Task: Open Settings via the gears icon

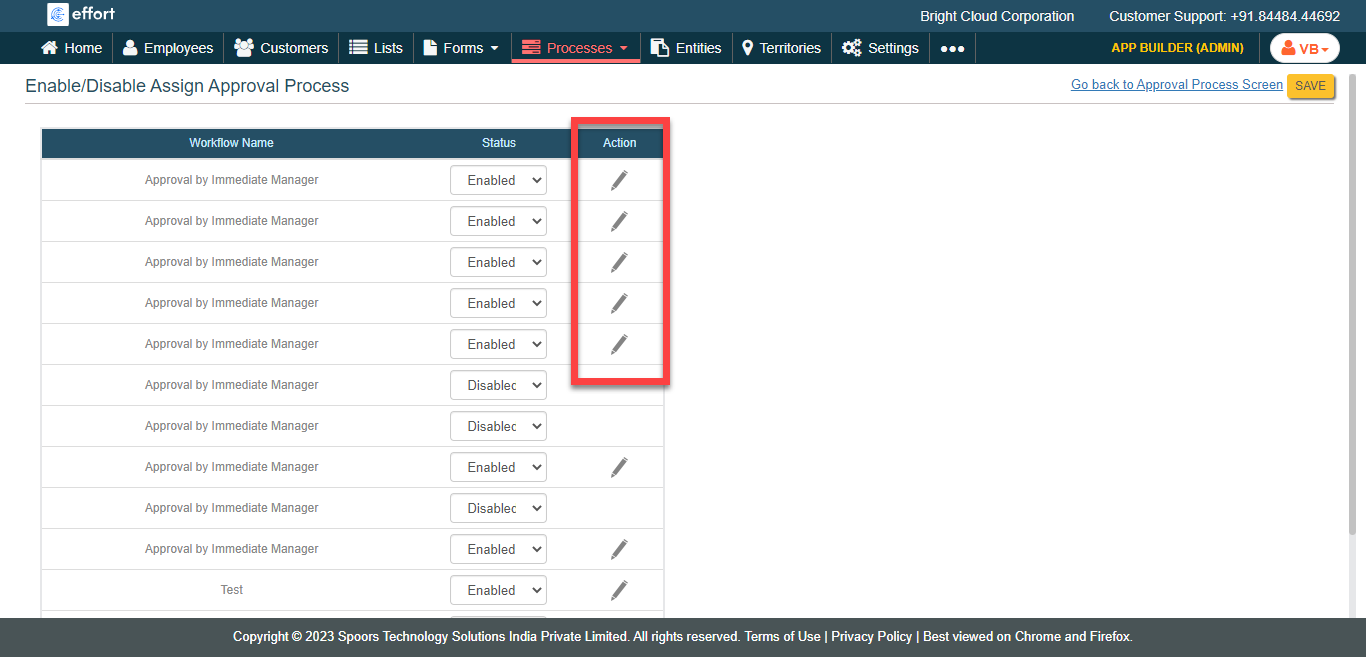Action: [851, 48]
